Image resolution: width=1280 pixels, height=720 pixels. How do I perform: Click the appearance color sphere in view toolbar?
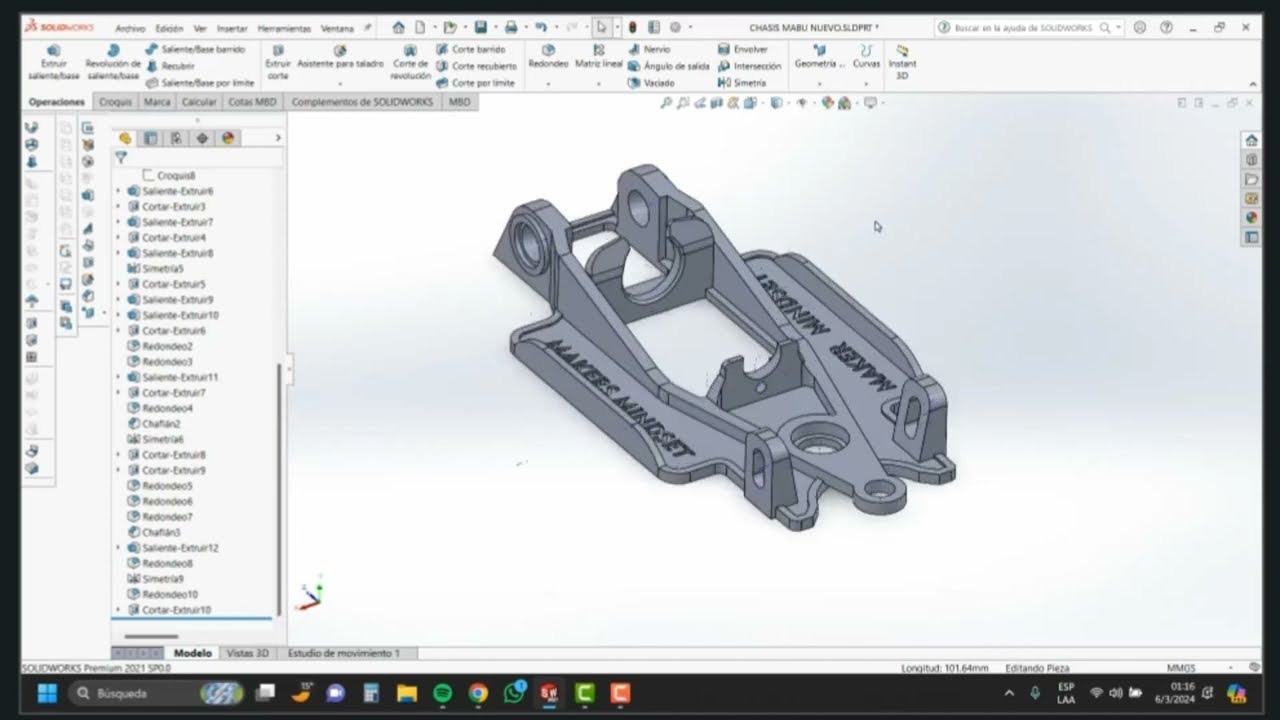pyautogui.click(x=827, y=102)
